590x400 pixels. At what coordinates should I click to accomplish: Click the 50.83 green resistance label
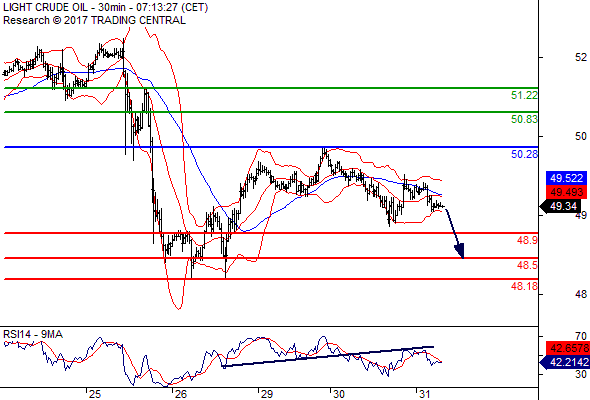[524, 119]
